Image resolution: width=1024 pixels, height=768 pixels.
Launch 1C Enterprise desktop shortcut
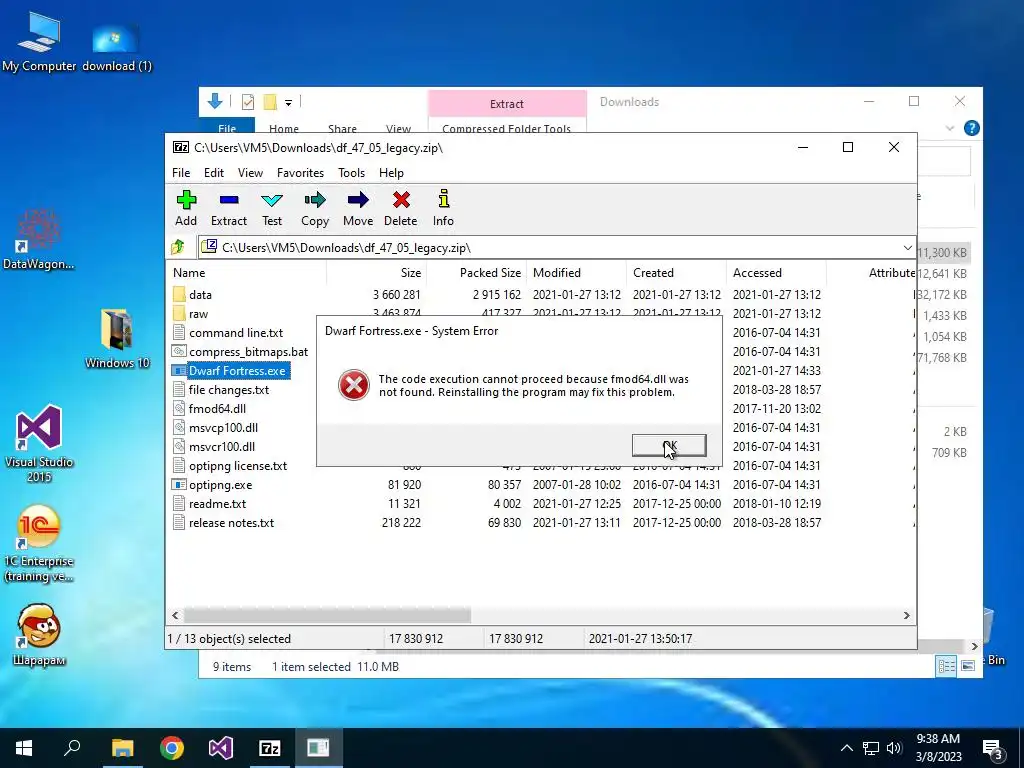(39, 543)
